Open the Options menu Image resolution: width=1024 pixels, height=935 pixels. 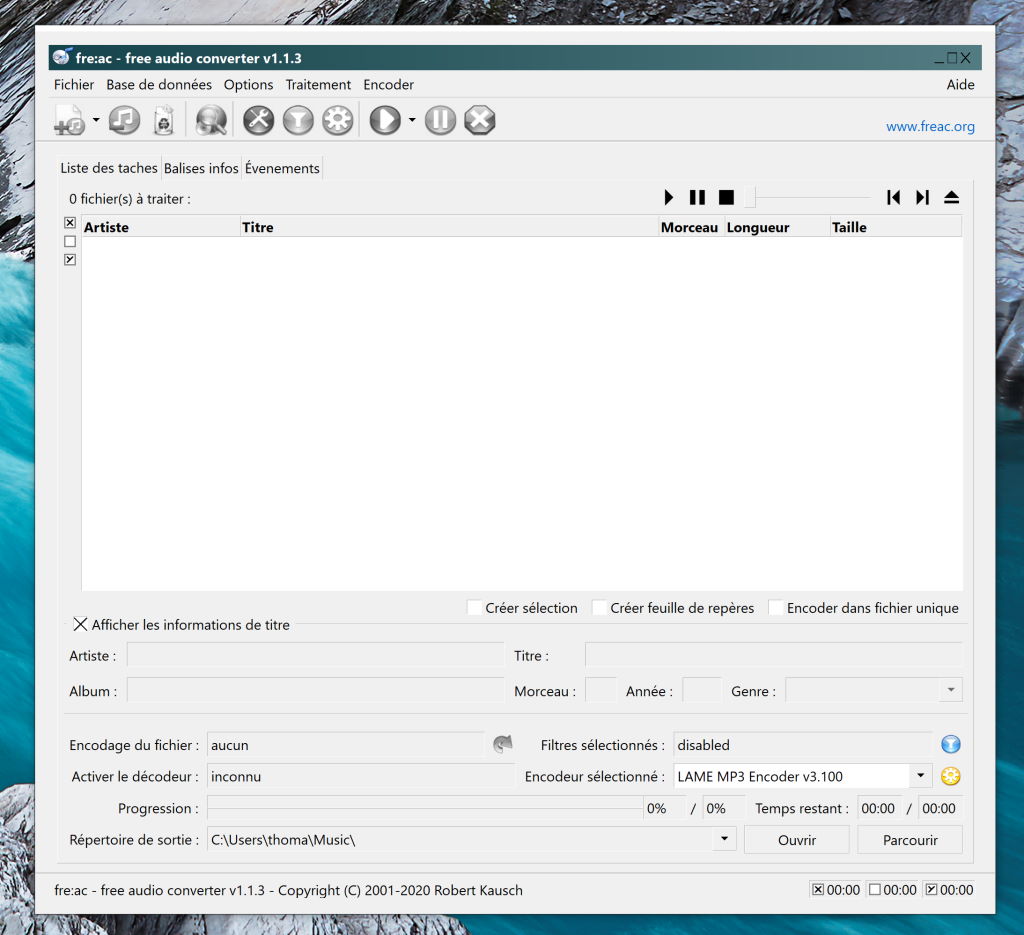point(248,85)
